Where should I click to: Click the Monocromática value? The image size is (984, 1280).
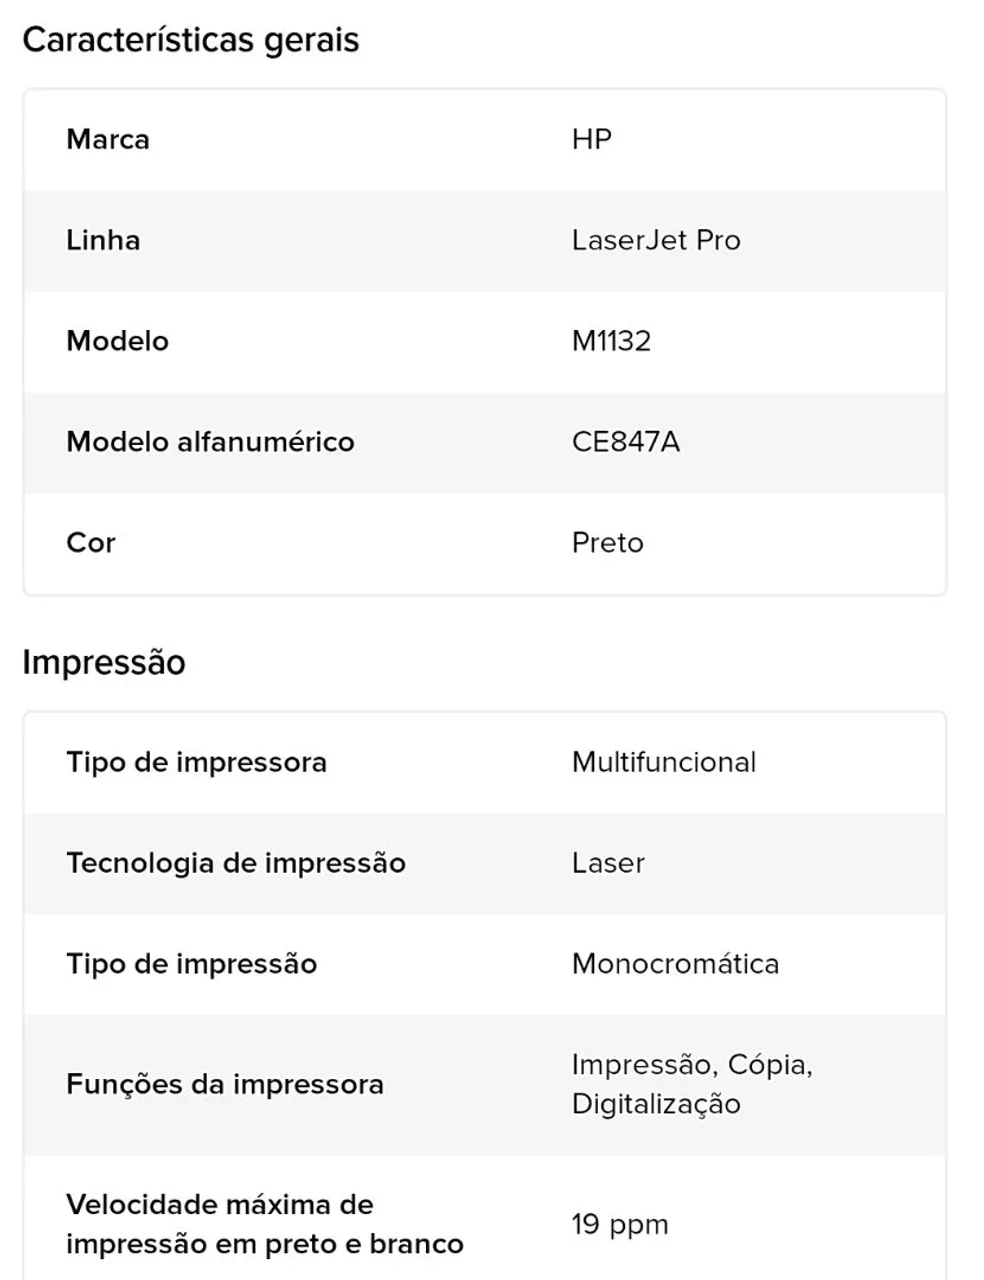[x=675, y=965]
